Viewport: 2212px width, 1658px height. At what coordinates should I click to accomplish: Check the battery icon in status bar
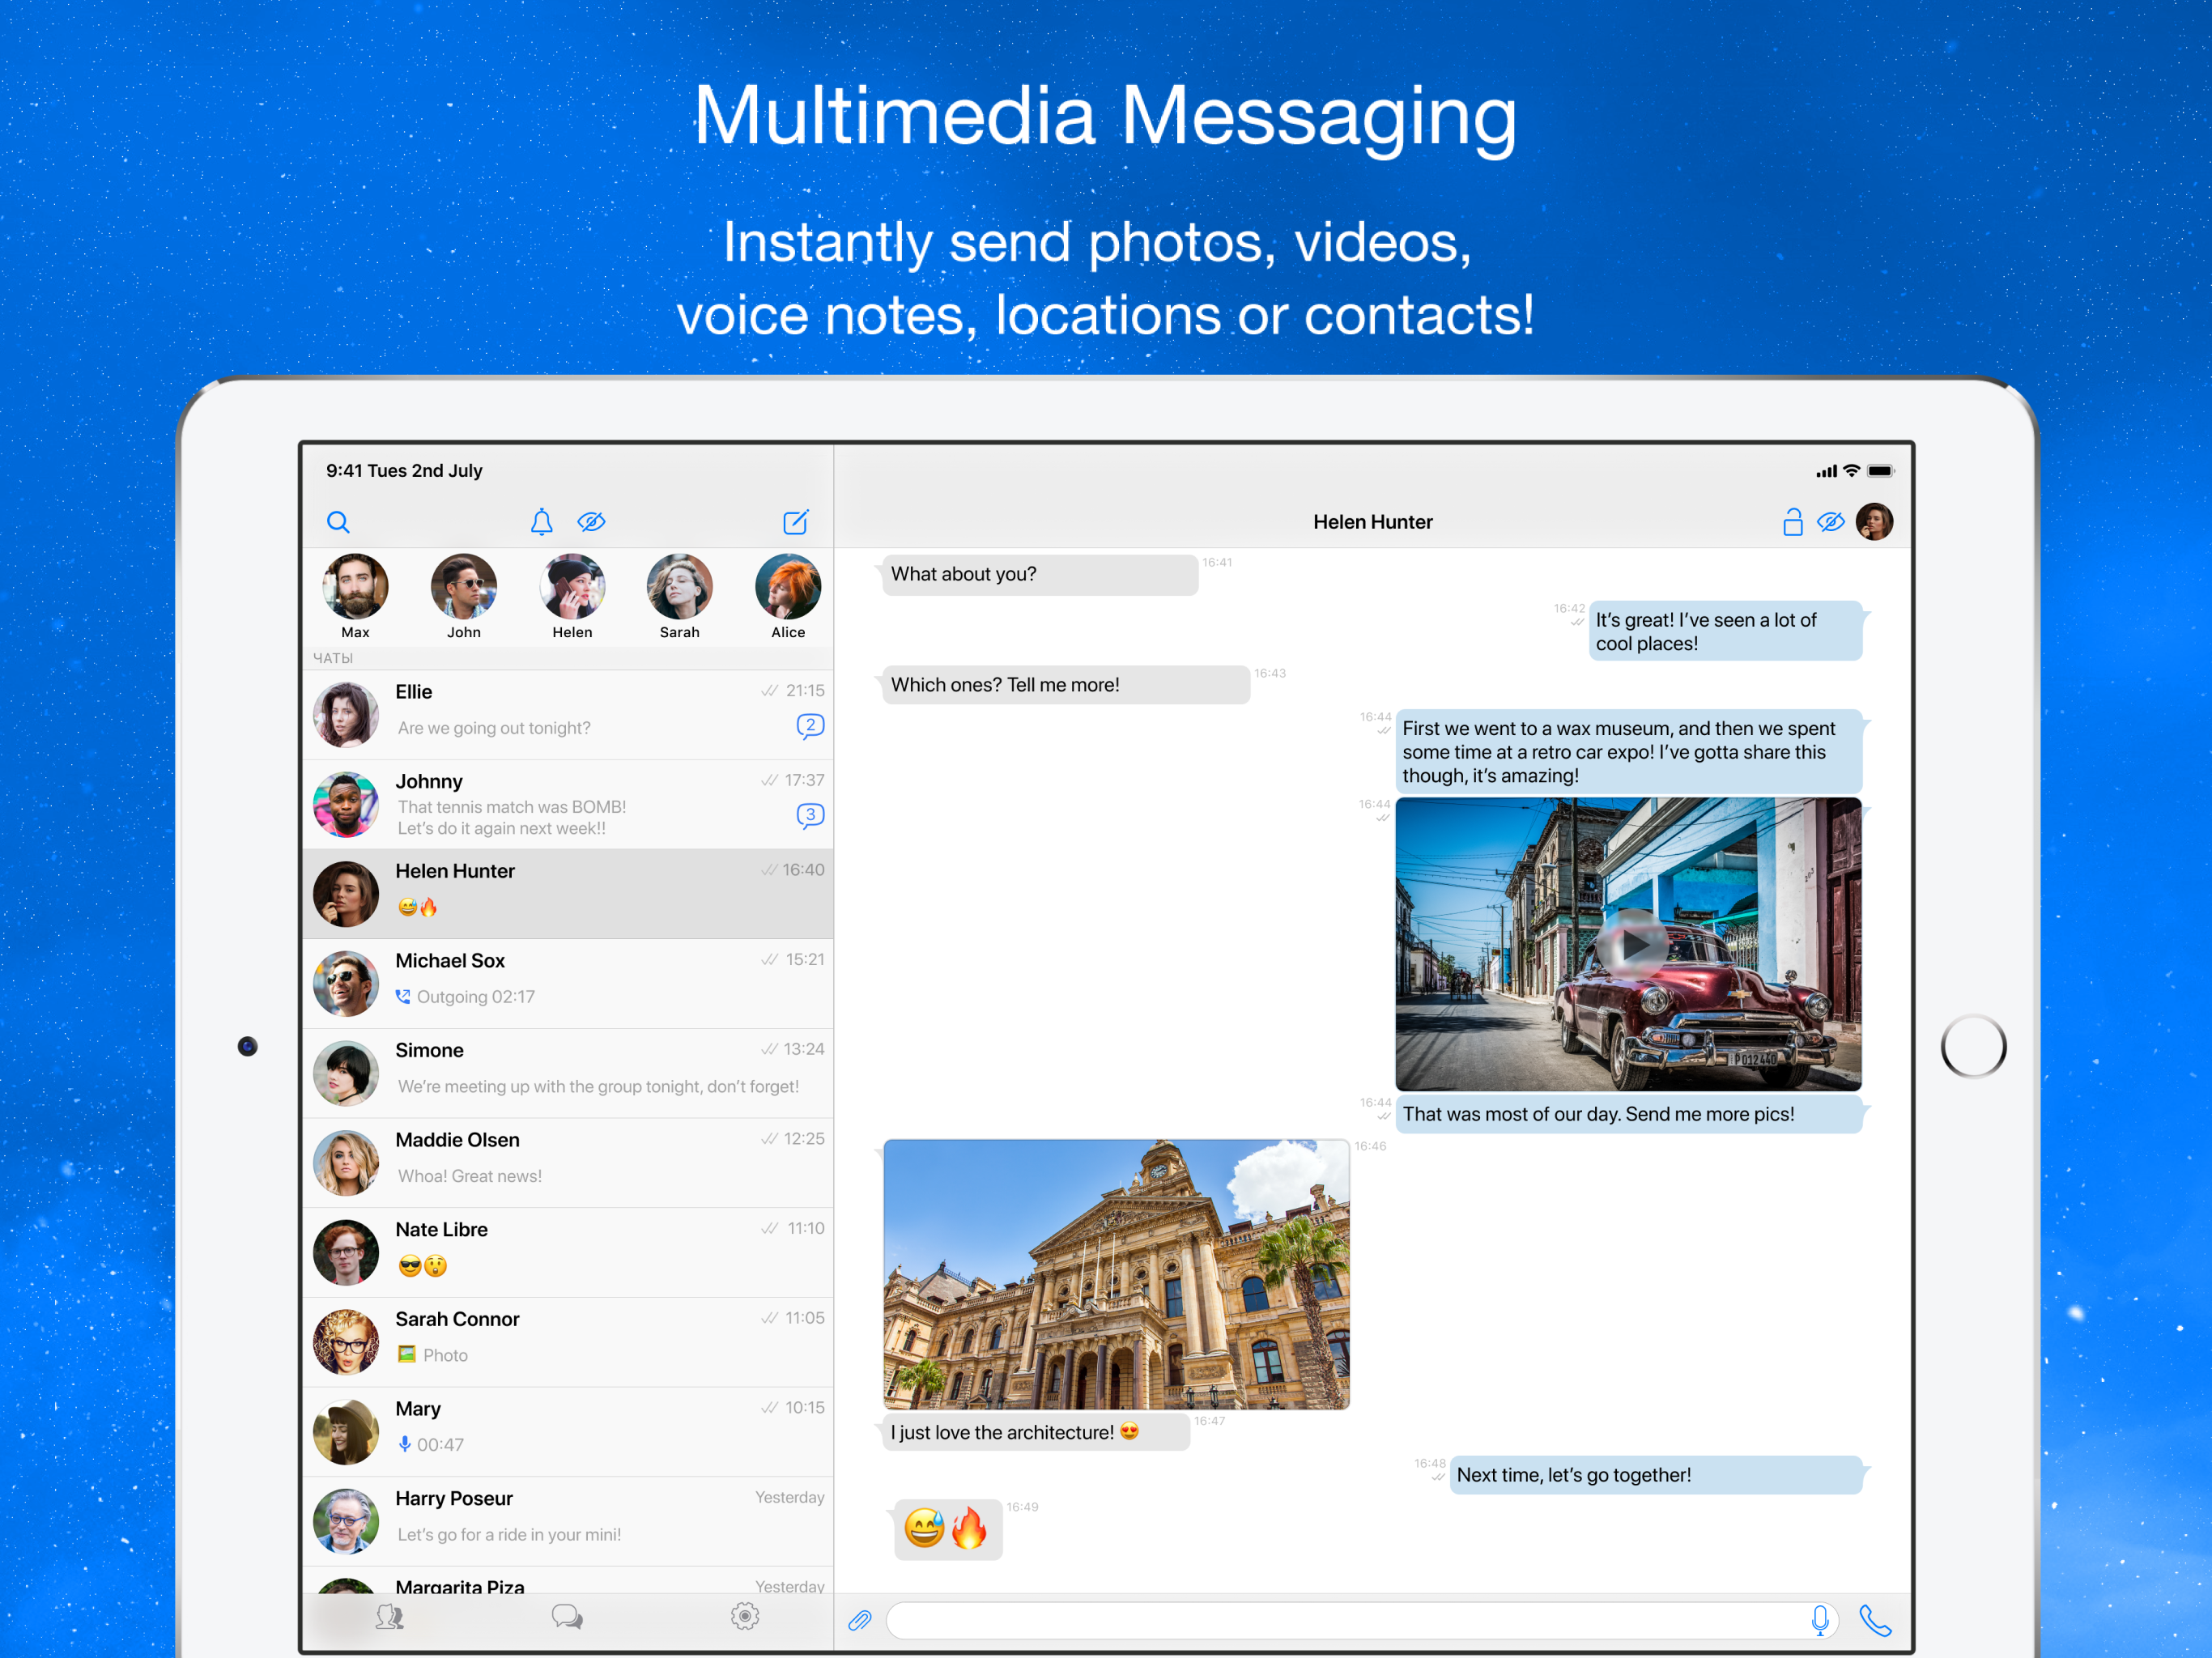click(1880, 471)
